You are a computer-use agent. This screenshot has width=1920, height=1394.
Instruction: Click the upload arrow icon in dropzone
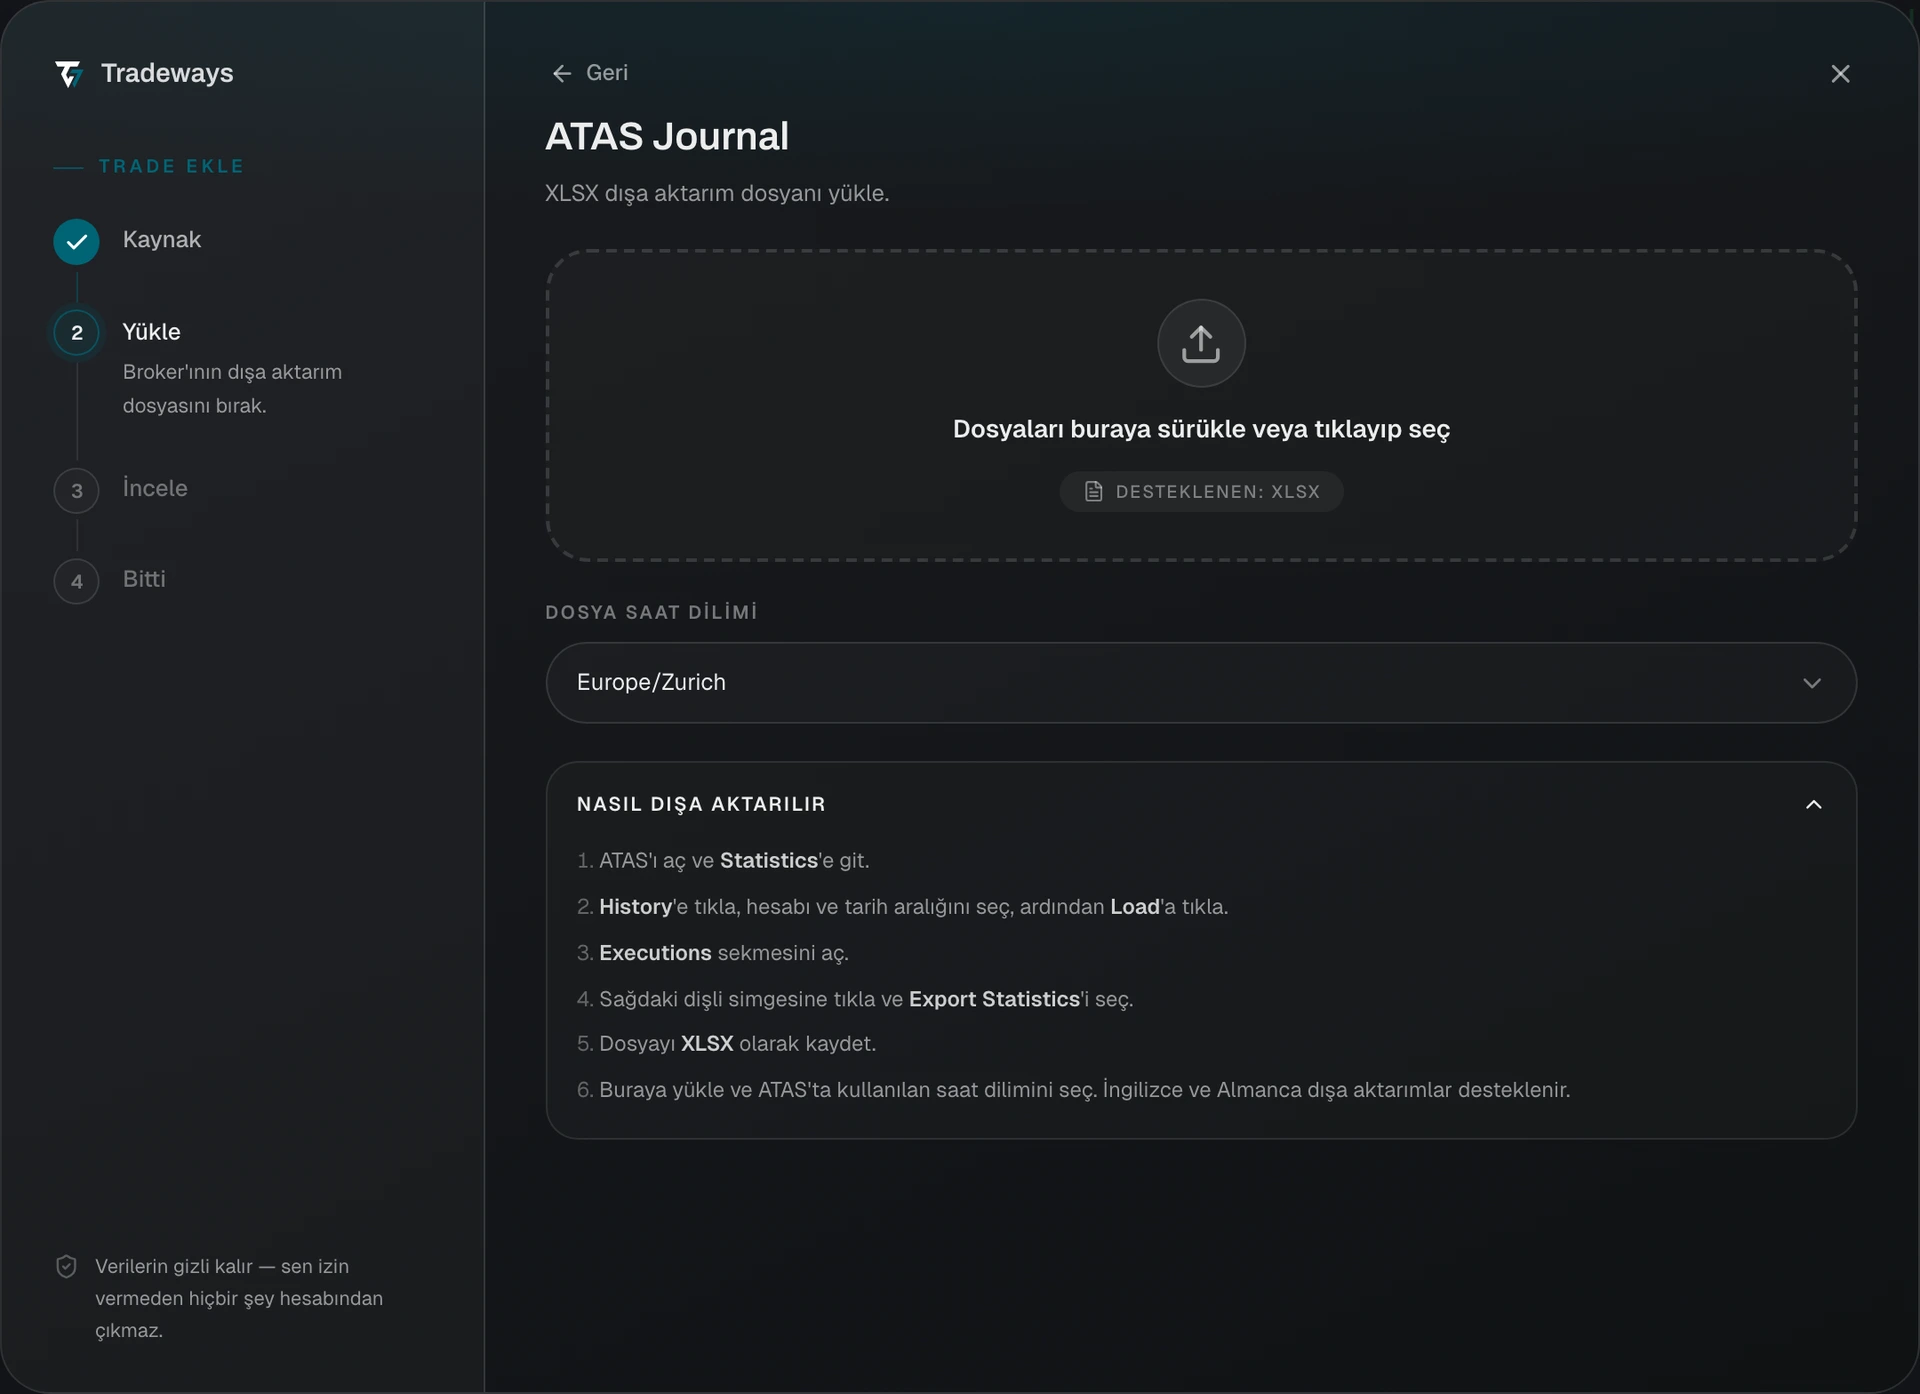[x=1201, y=343]
